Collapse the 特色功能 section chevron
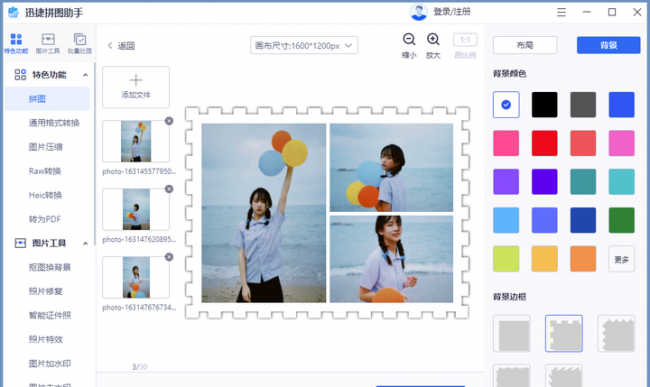The height and width of the screenshot is (387, 650). [x=85, y=75]
